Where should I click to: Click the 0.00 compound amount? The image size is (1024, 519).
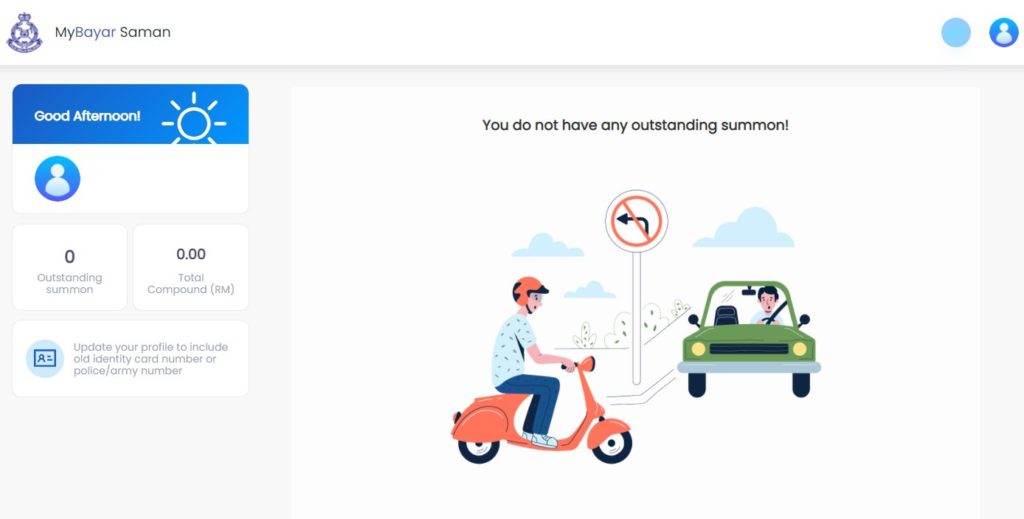(x=191, y=254)
